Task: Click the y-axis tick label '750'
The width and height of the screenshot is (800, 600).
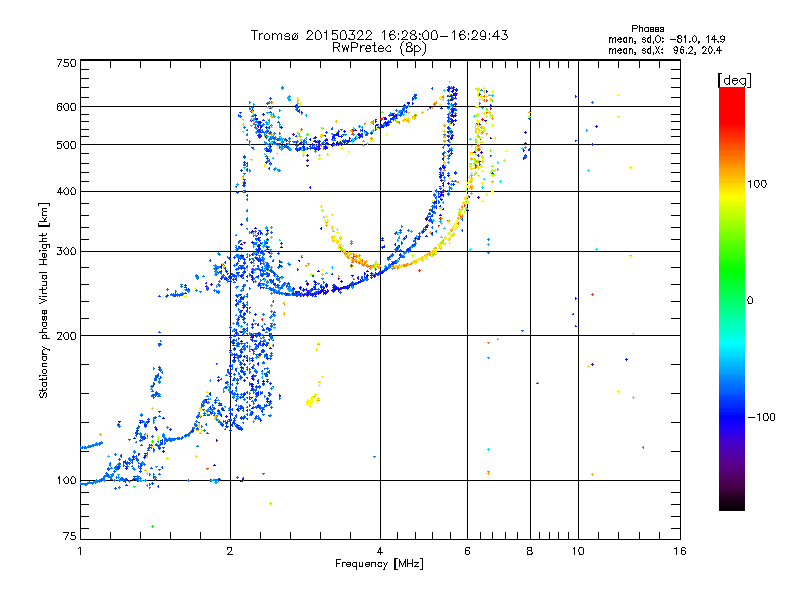Action: pos(67,63)
